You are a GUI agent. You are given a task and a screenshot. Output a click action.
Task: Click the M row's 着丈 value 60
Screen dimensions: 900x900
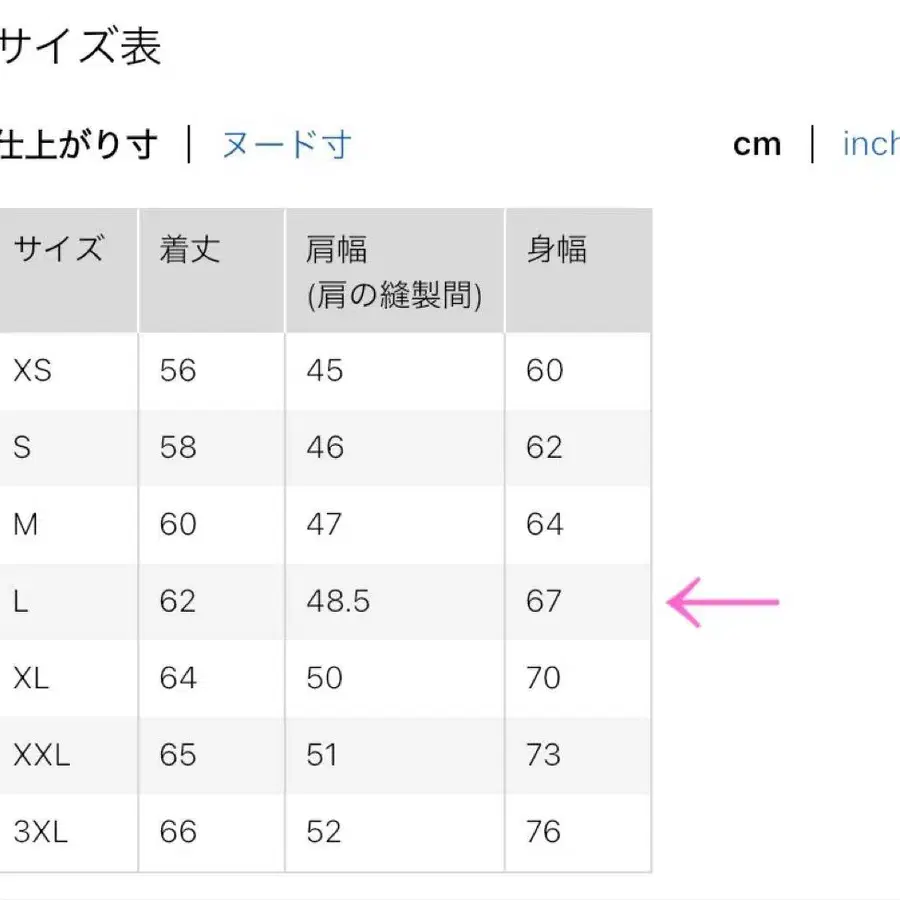point(179,524)
